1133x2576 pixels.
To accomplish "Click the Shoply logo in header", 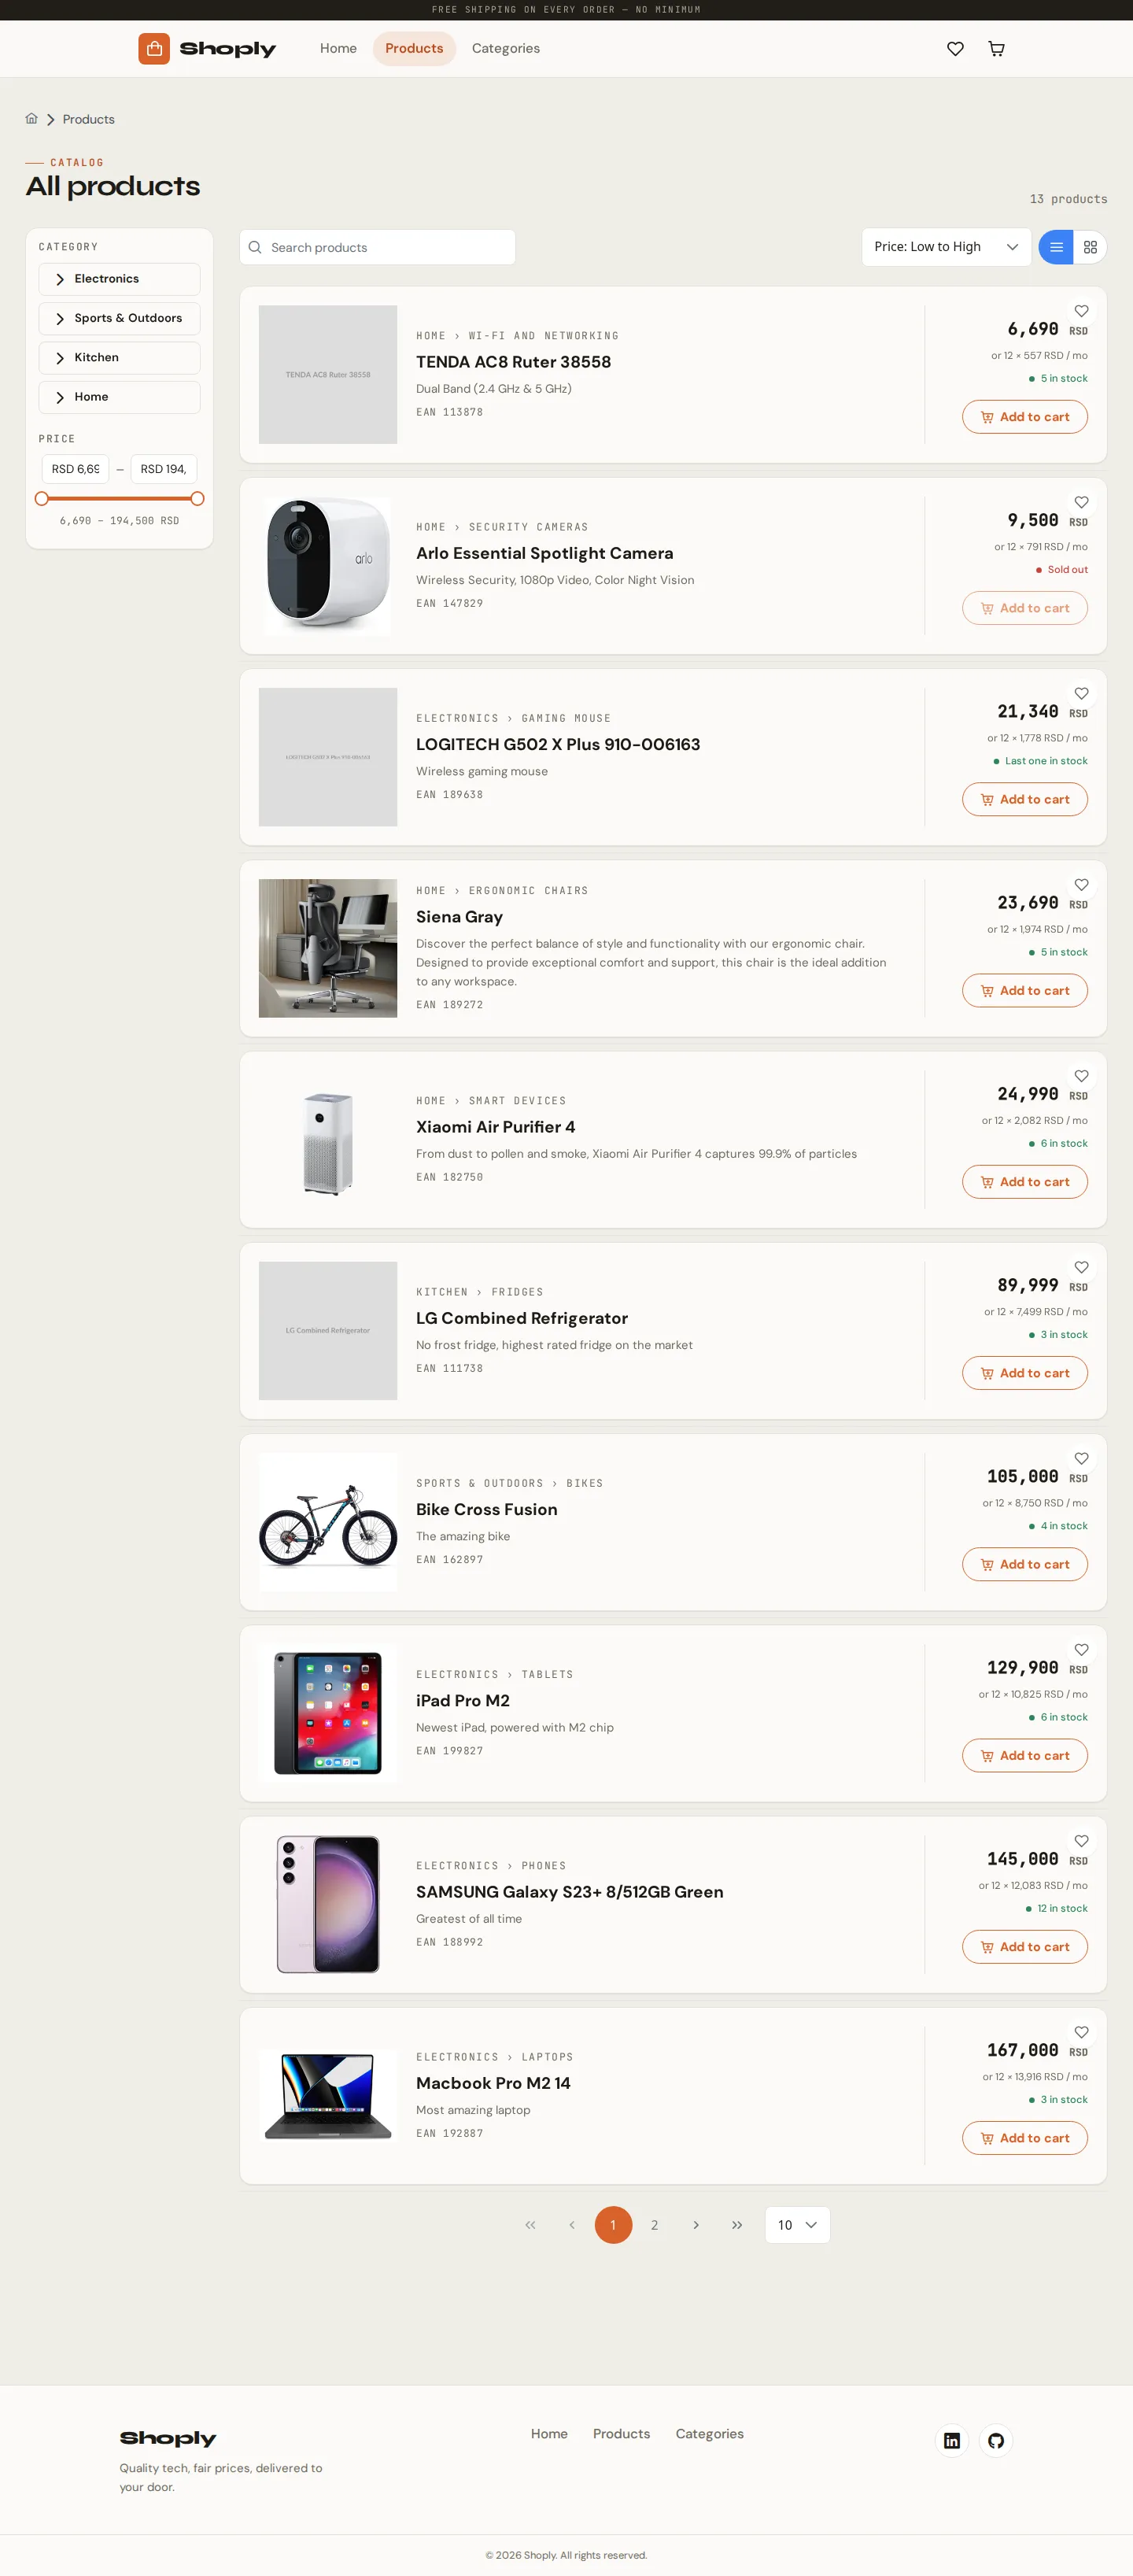I will pos(207,48).
